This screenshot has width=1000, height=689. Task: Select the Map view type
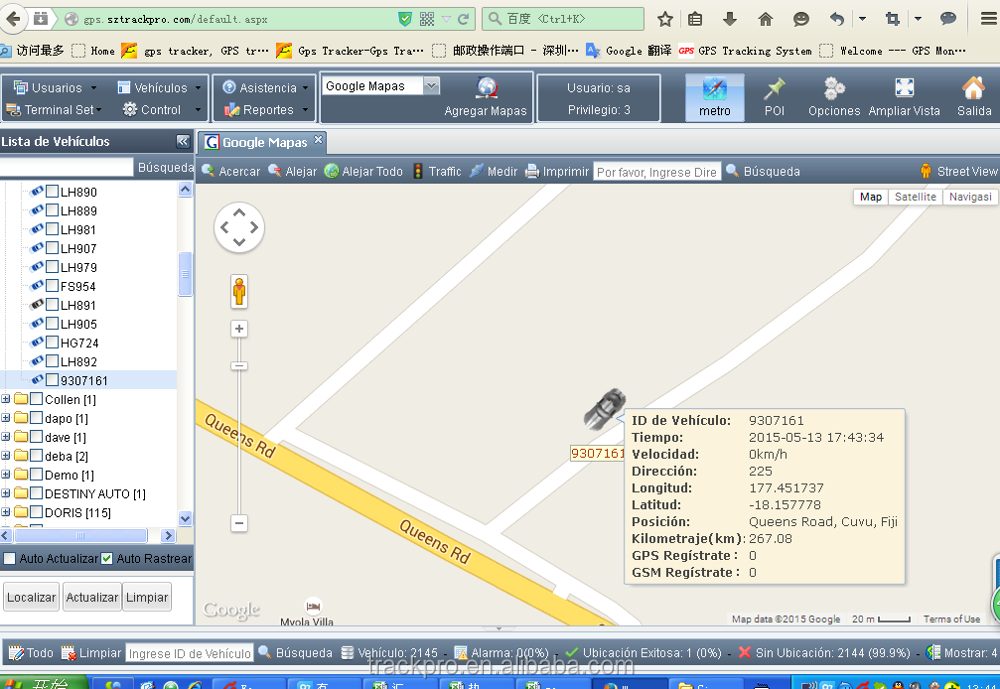871,196
